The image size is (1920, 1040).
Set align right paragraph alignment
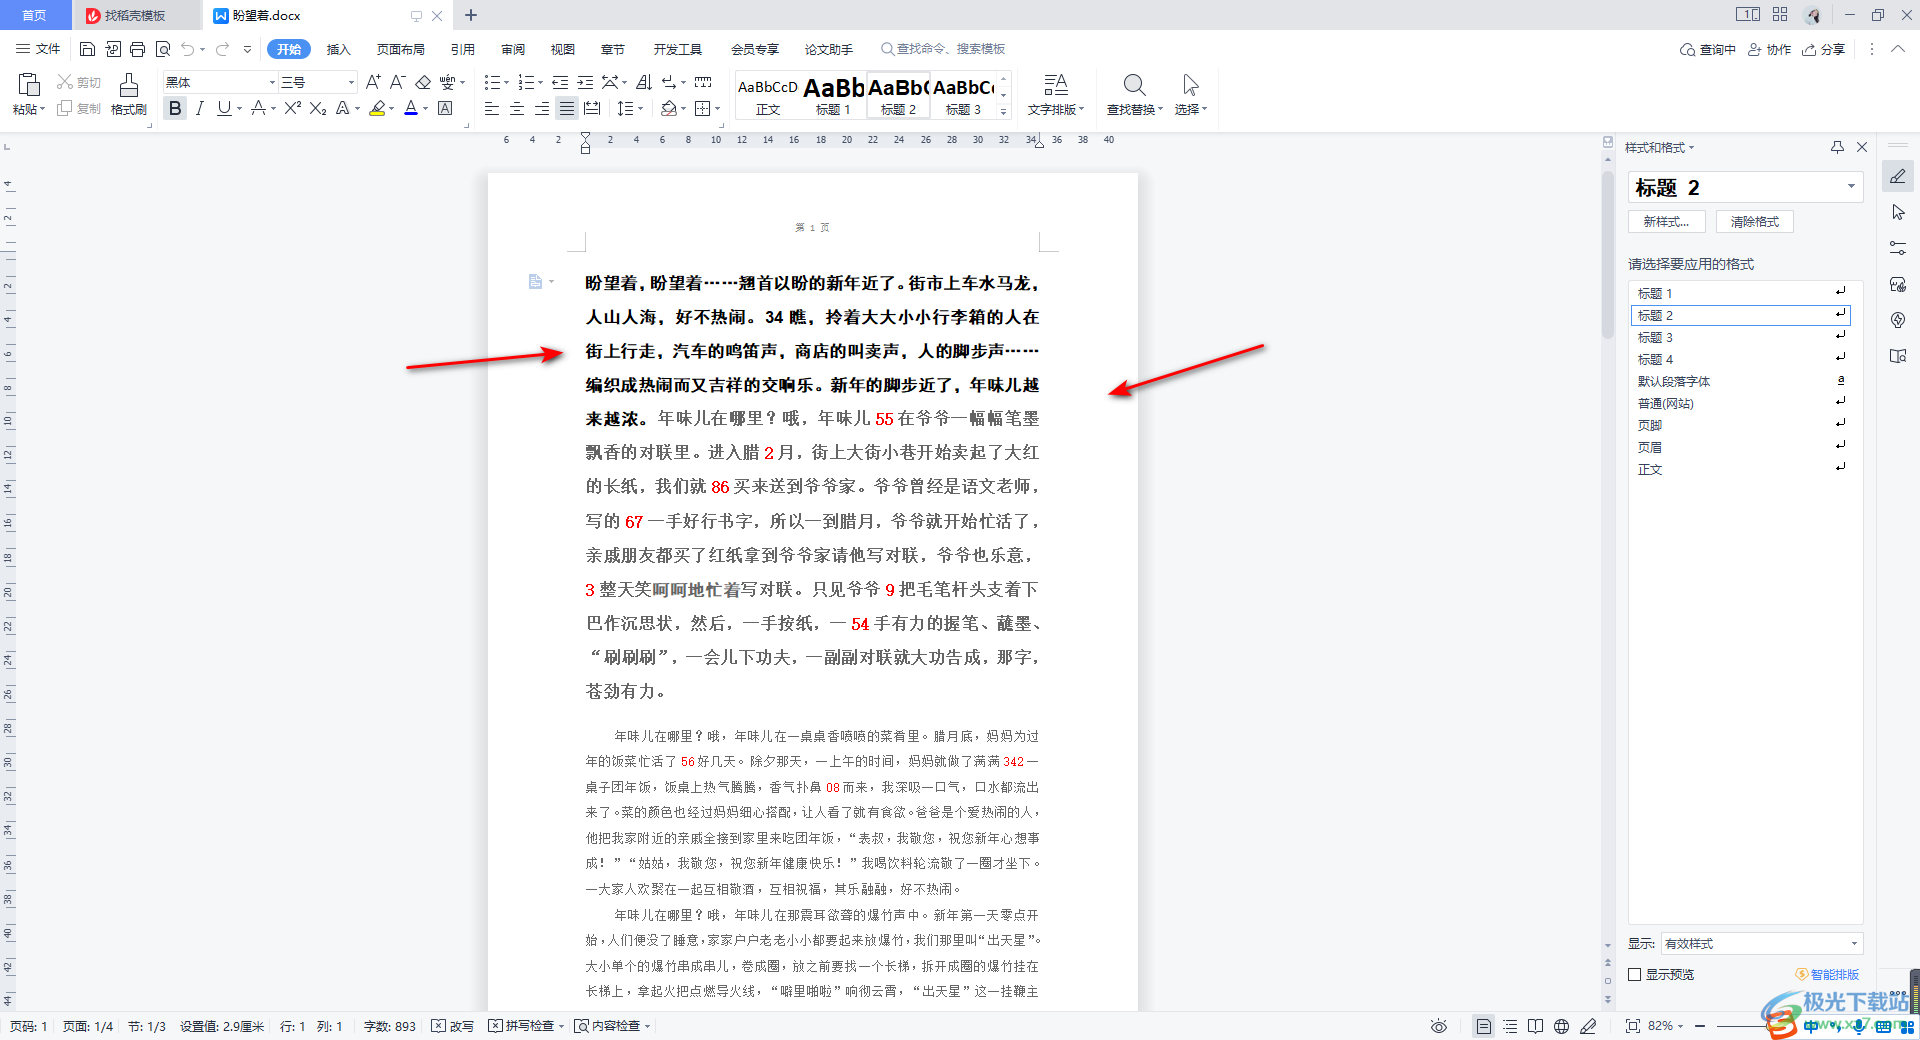point(542,108)
